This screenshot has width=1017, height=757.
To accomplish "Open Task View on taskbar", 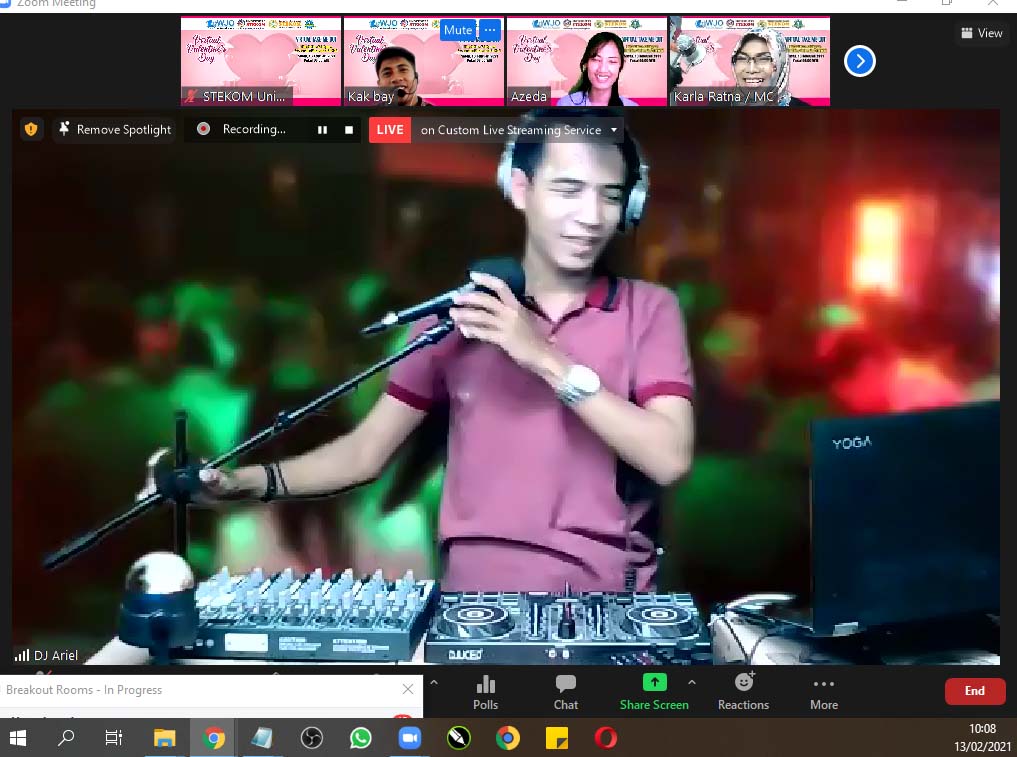I will point(114,738).
